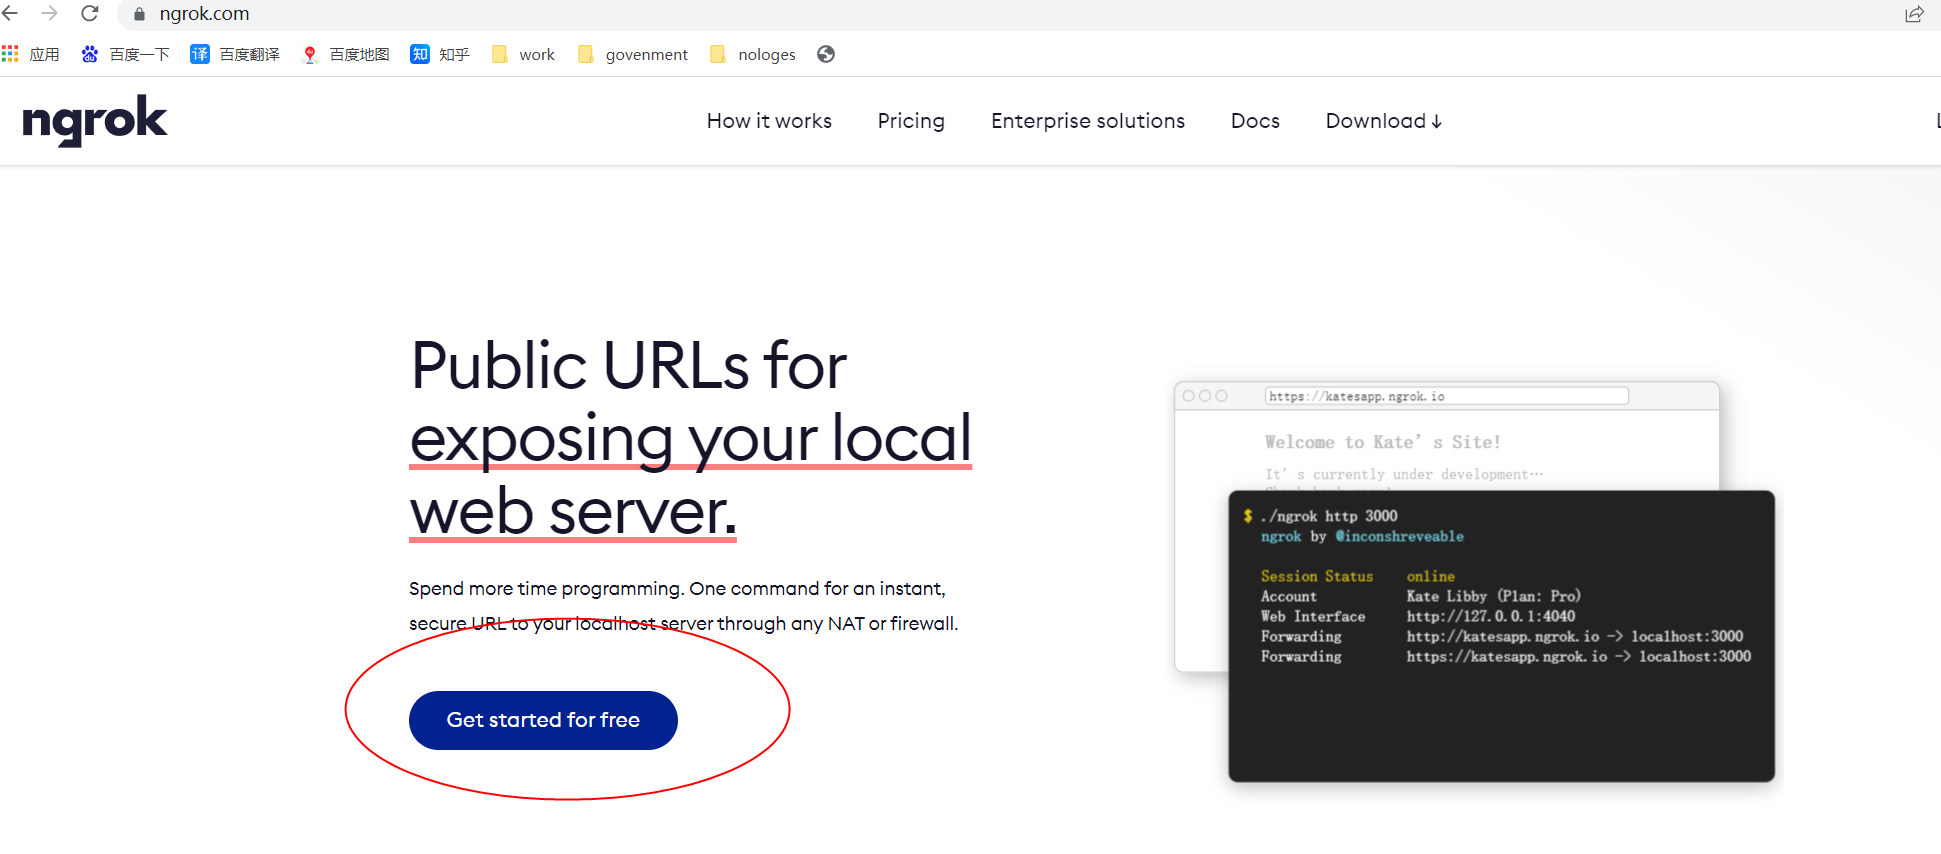Go to the Pricing page
Image resolution: width=1941 pixels, height=854 pixels.
[x=911, y=121]
